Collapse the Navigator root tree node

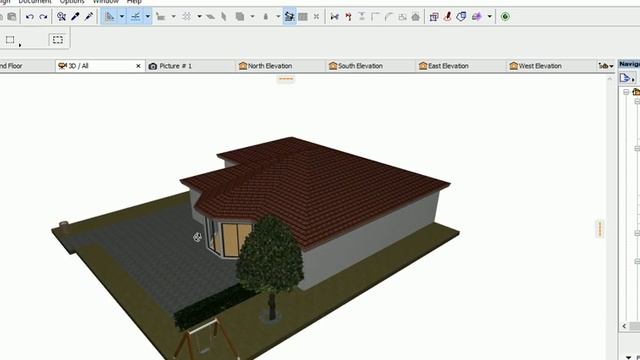click(x=626, y=92)
